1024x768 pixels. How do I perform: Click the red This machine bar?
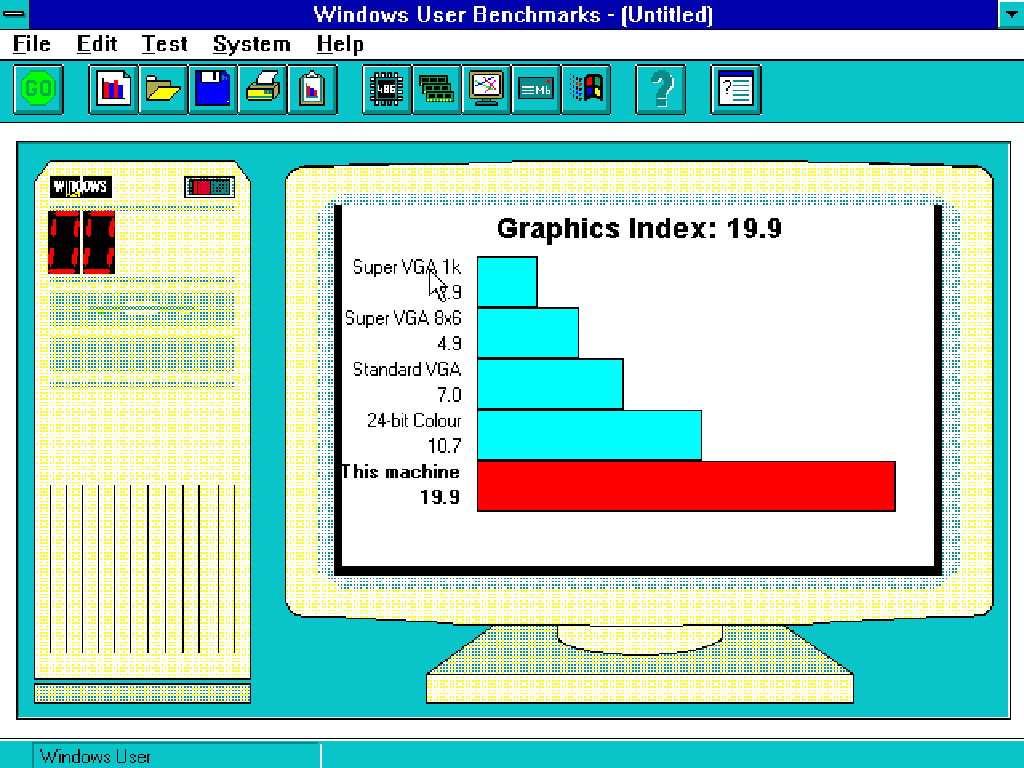coord(686,487)
